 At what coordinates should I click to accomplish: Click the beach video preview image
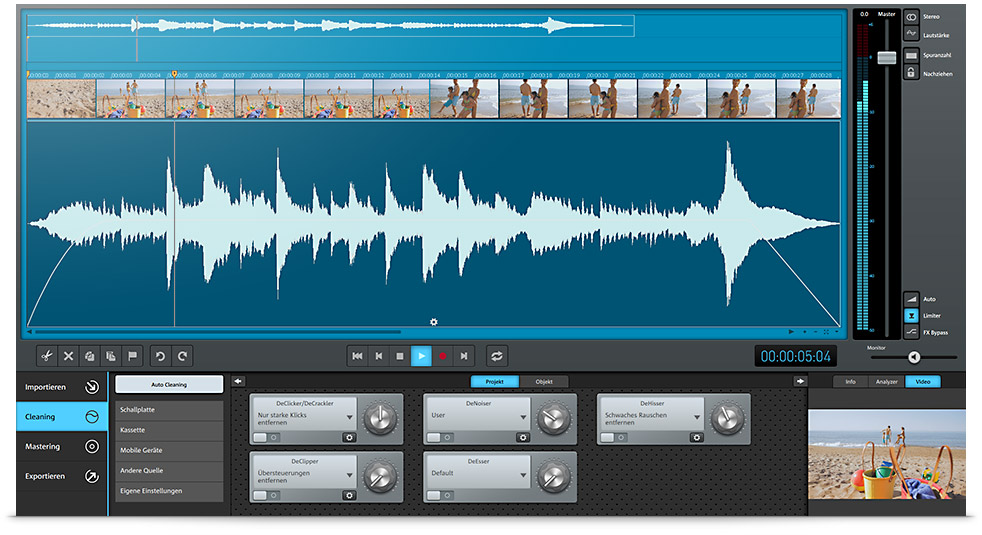[x=887, y=454]
